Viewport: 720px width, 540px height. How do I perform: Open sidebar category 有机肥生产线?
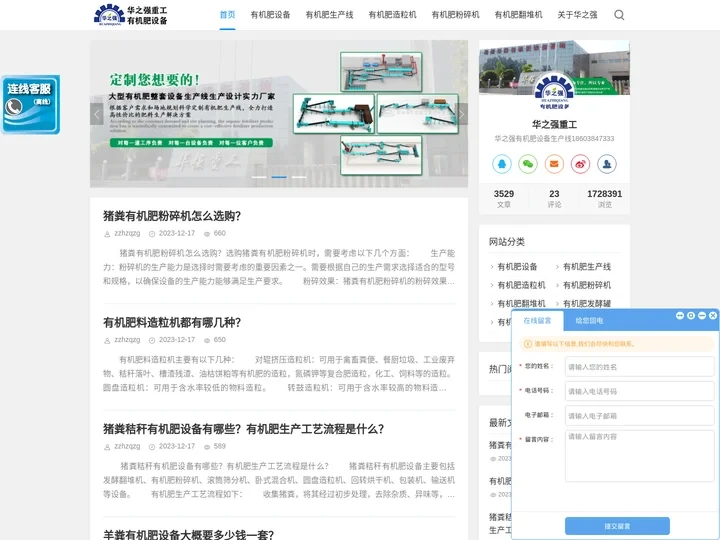click(587, 267)
